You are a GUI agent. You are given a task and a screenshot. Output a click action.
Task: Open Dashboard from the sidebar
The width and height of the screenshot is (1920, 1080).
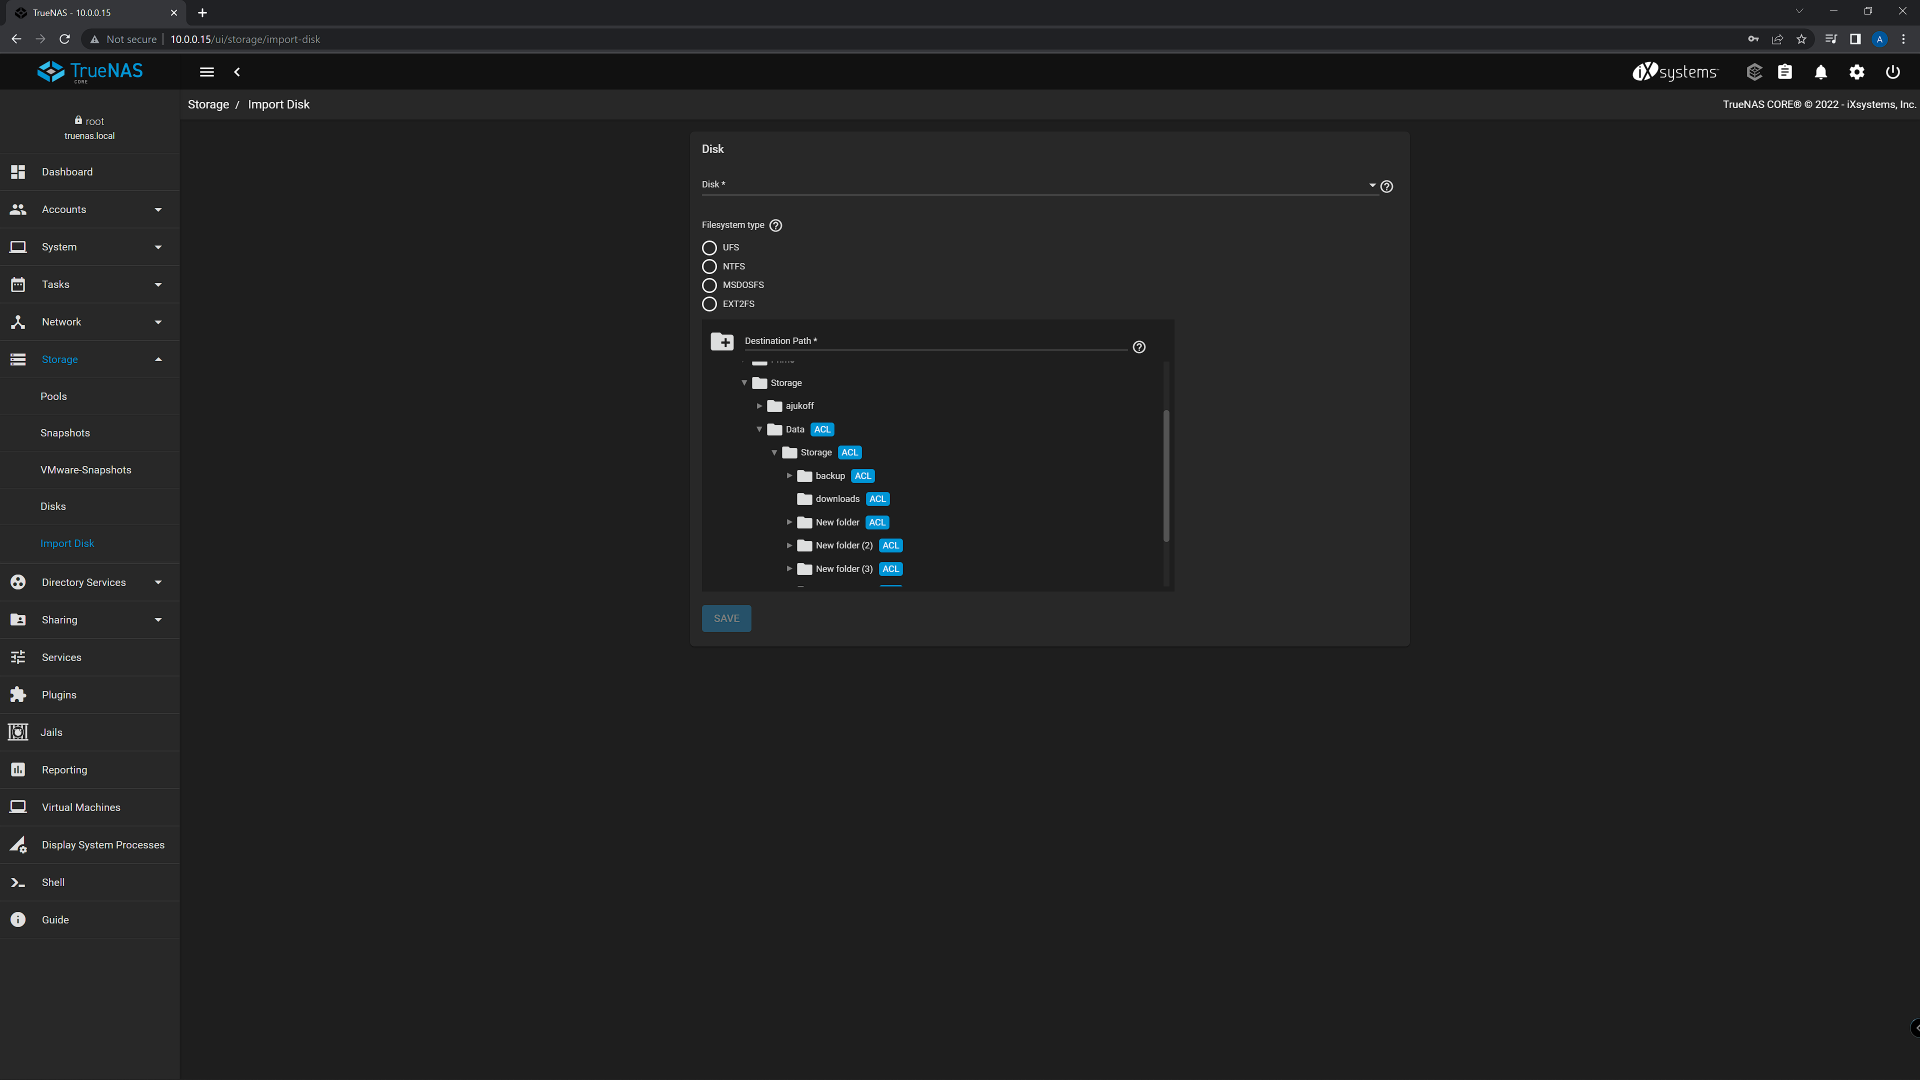90,172
